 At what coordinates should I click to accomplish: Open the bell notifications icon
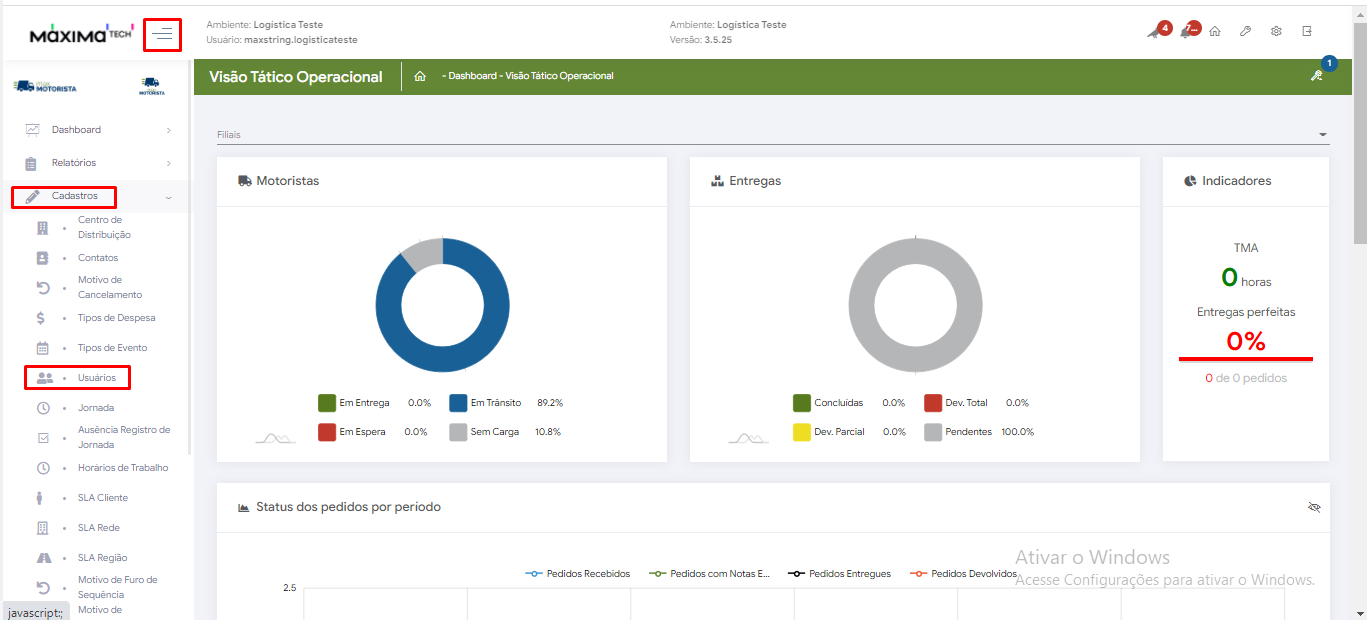(x=1186, y=31)
